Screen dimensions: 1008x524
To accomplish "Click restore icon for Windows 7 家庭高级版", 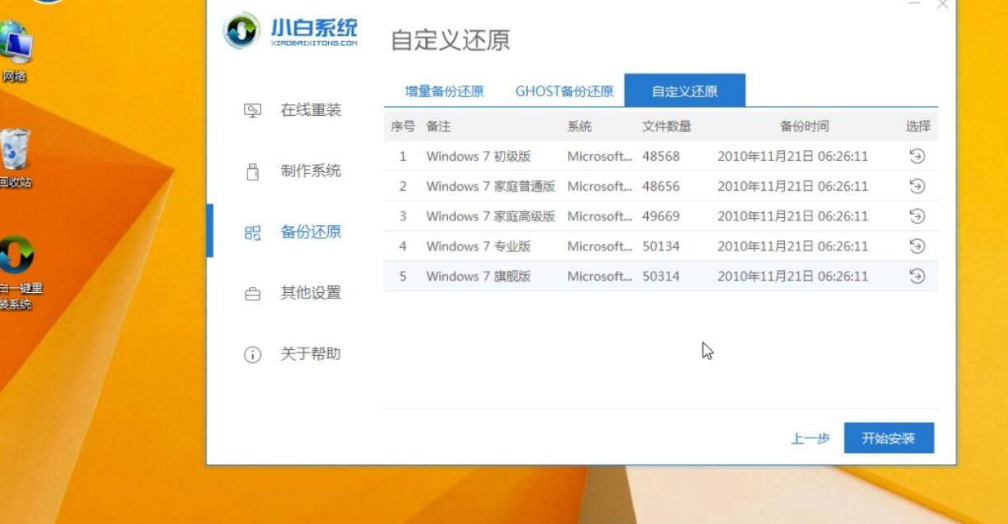I will [x=917, y=216].
